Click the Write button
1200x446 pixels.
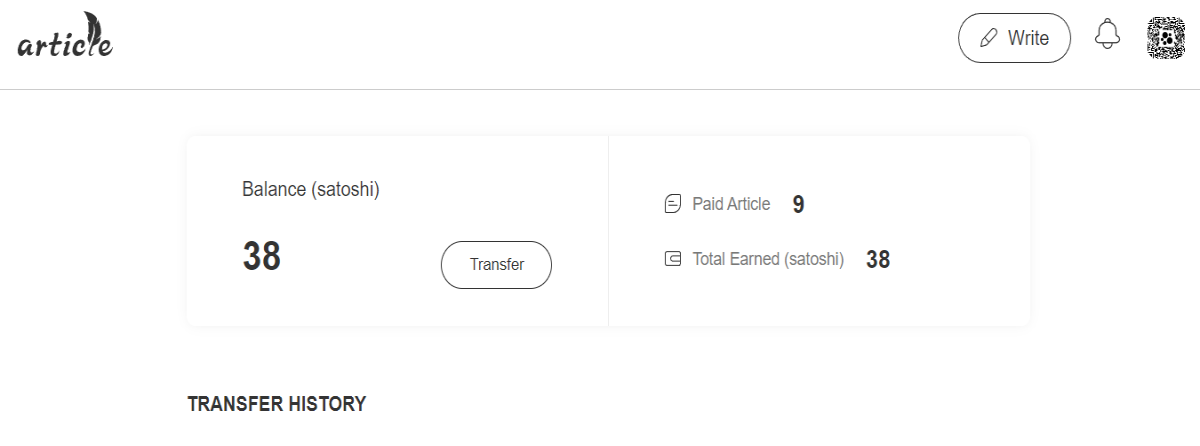(1014, 38)
